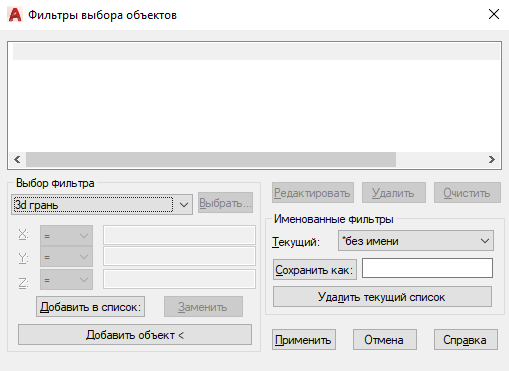Open the Y operator dropdown

point(66,257)
